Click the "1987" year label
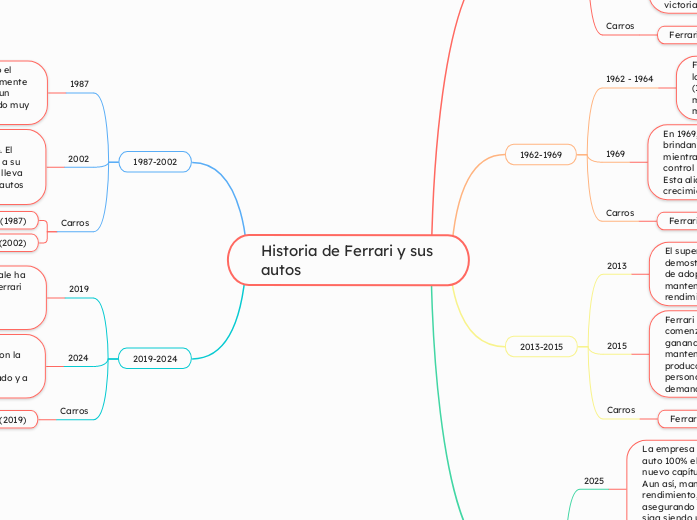This screenshot has height=520, width=697. [x=80, y=84]
